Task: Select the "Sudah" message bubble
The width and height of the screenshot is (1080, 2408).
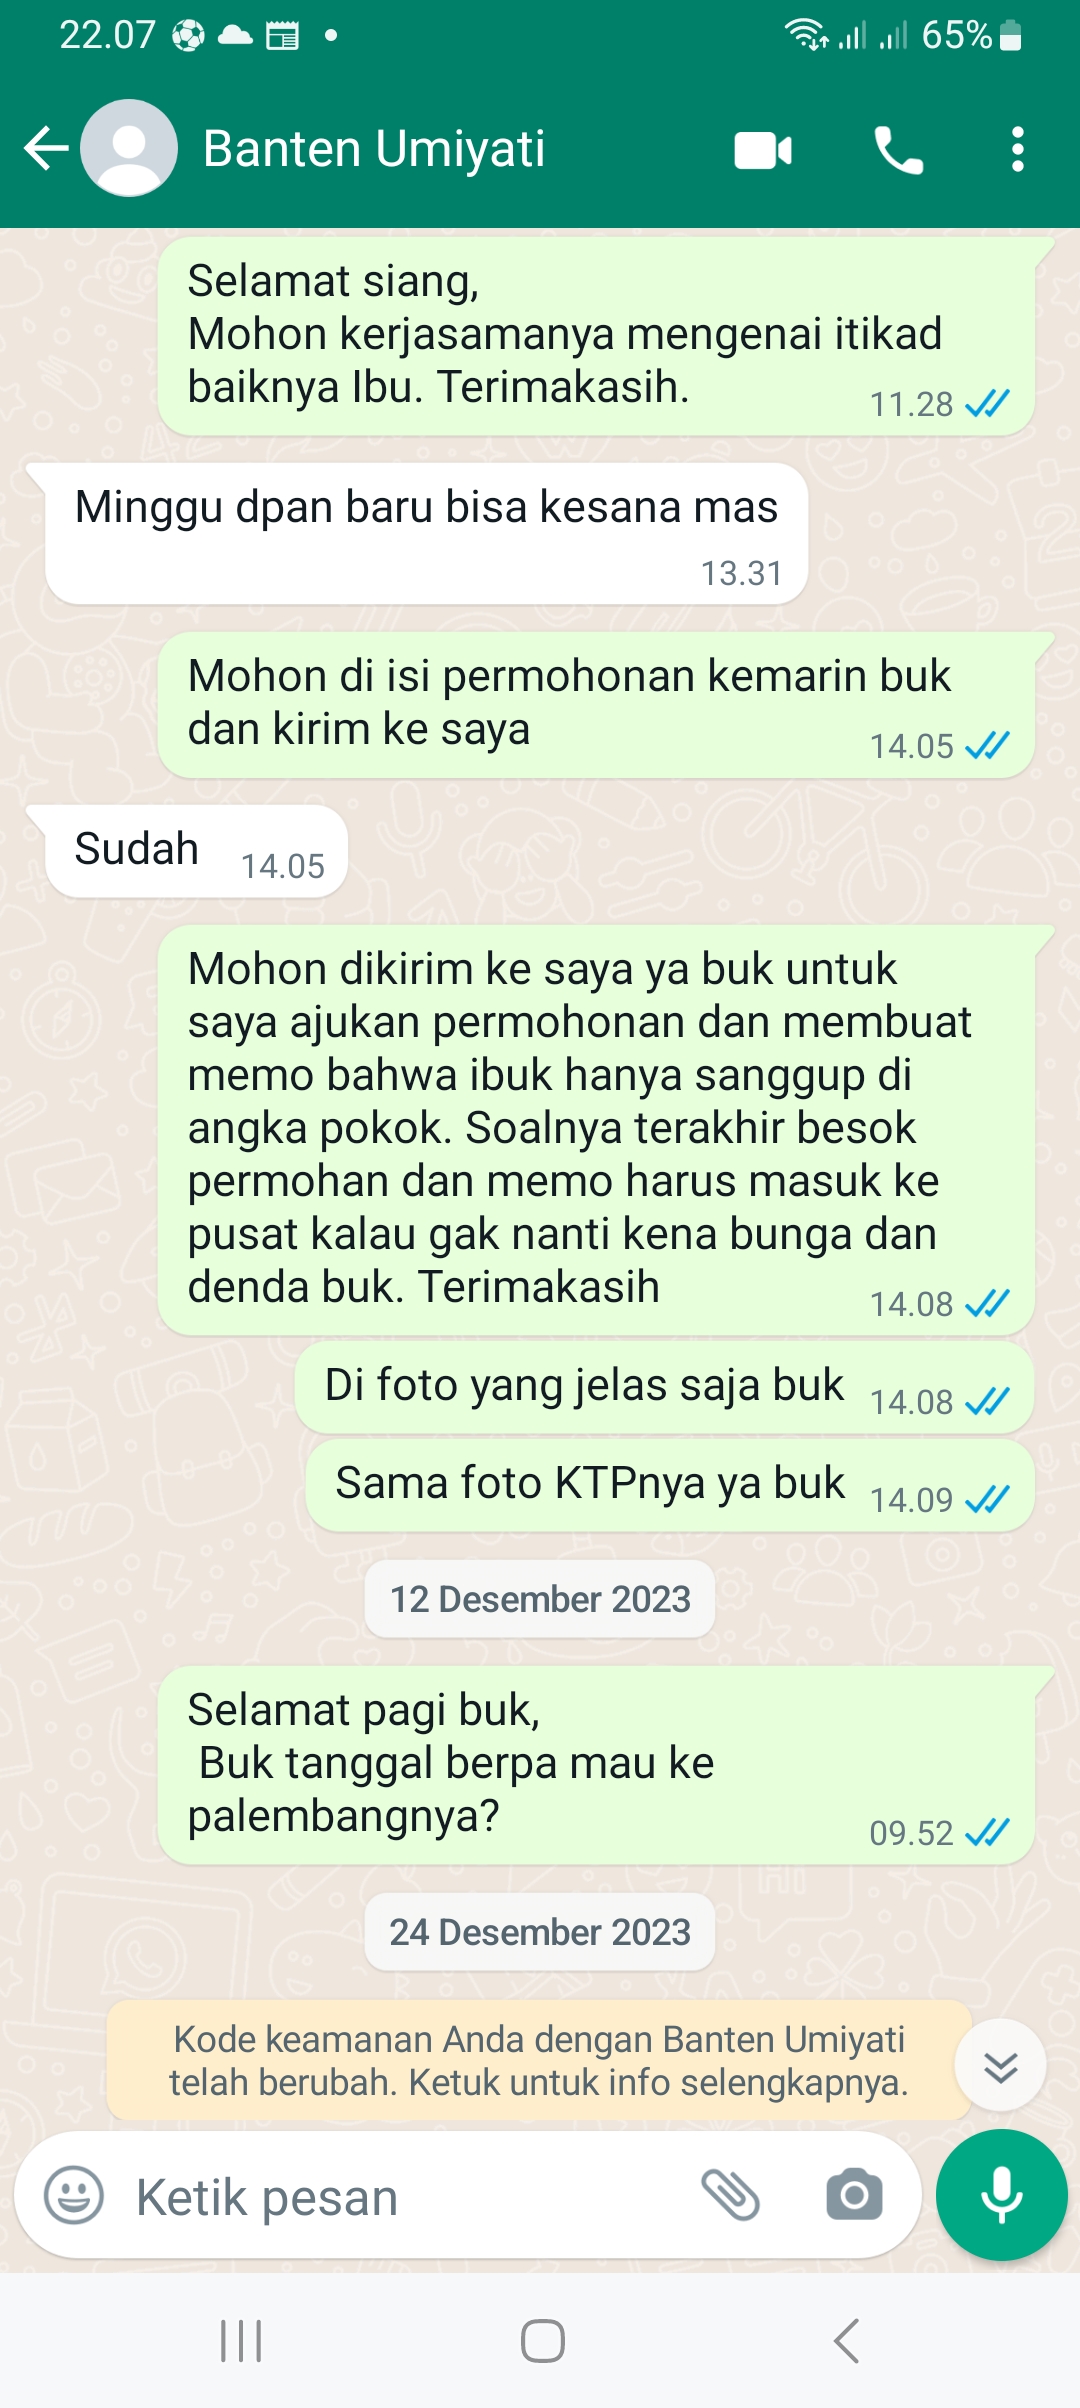Action: pos(196,851)
